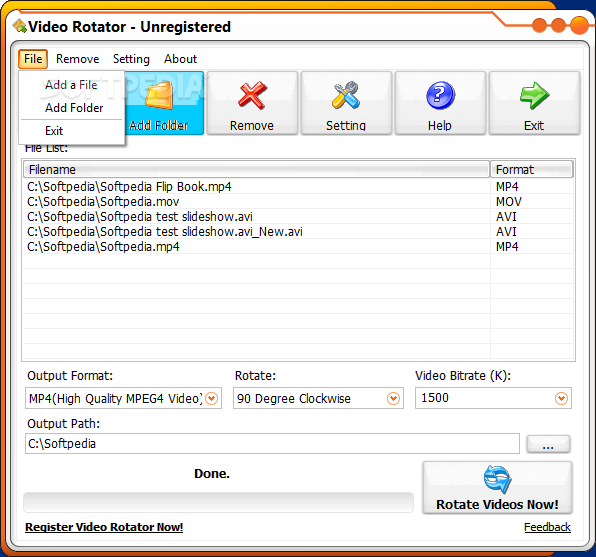The width and height of the screenshot is (596, 557).
Task: Click the blue question mark Help button
Action: pyautogui.click(x=440, y=103)
